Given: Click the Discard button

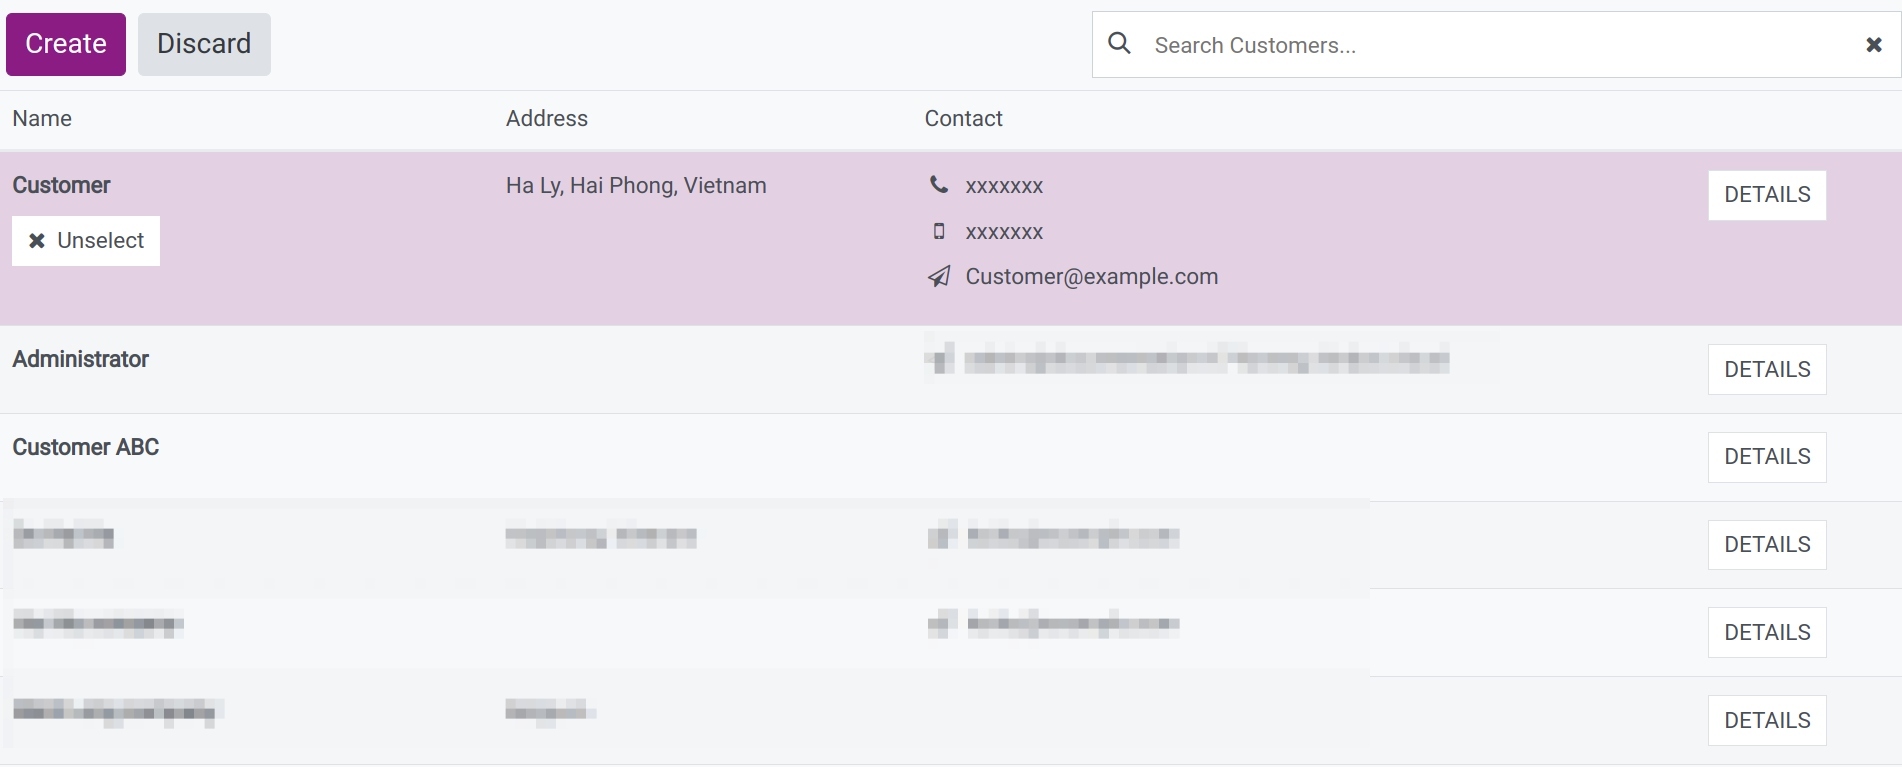Looking at the screenshot, I should (x=204, y=44).
